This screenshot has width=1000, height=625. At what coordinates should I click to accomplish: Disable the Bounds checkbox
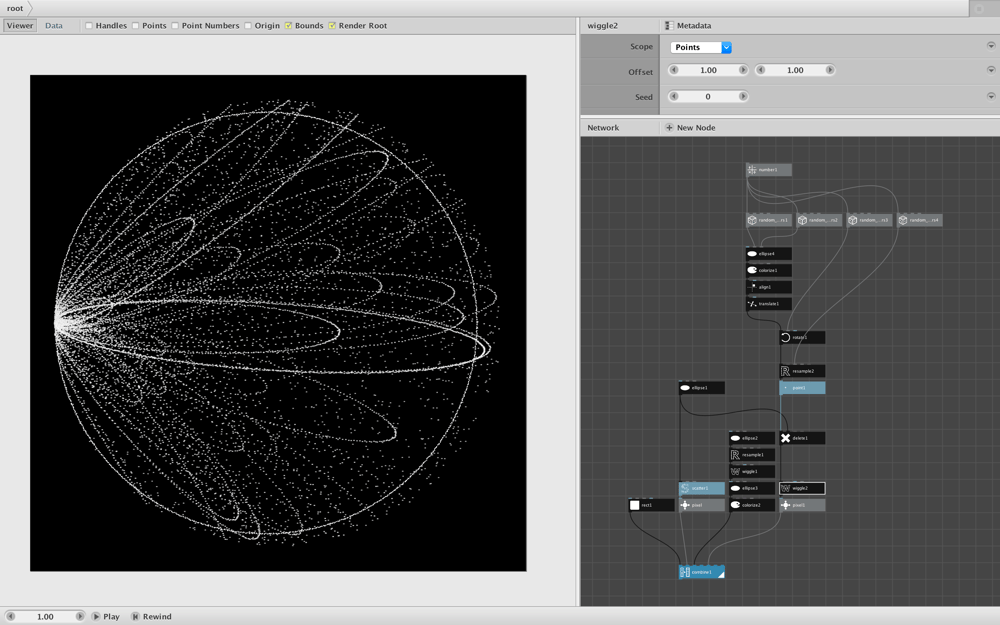click(288, 26)
